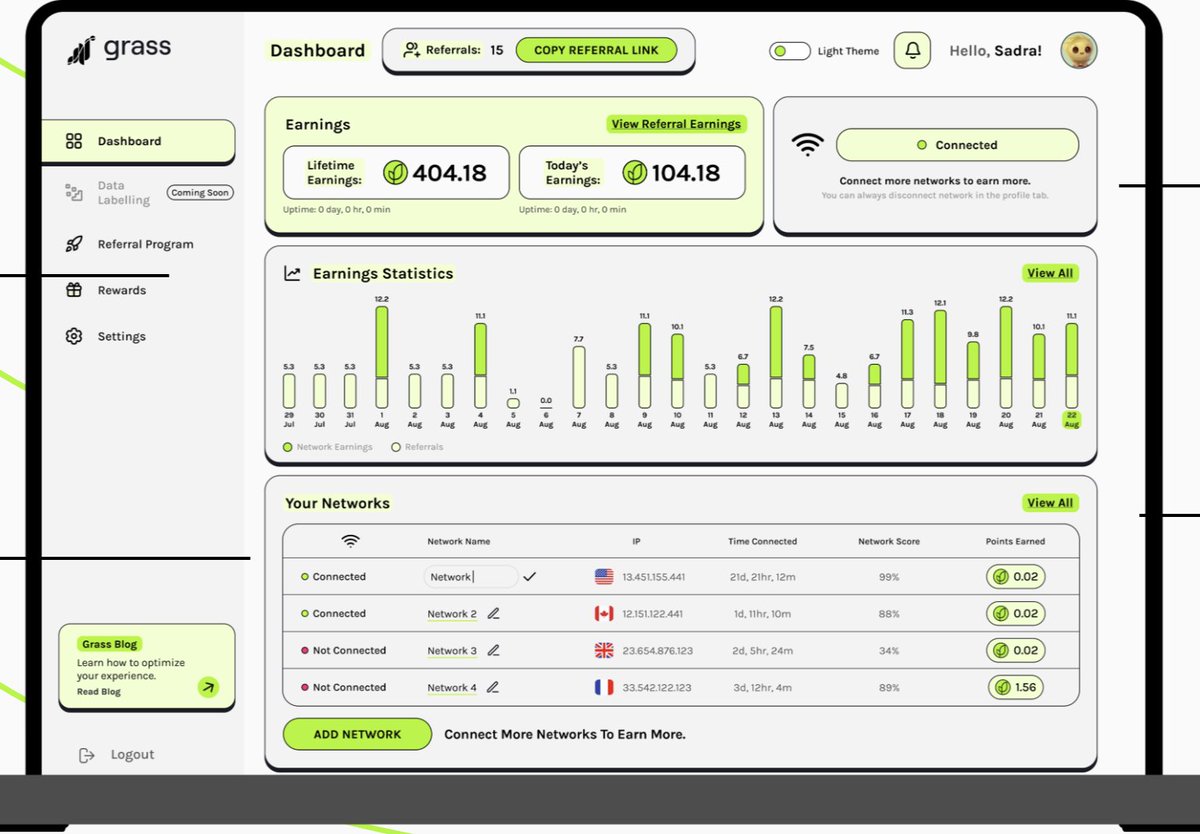Edit Network 4 name pencil icon
1200x834 pixels.
tap(493, 688)
